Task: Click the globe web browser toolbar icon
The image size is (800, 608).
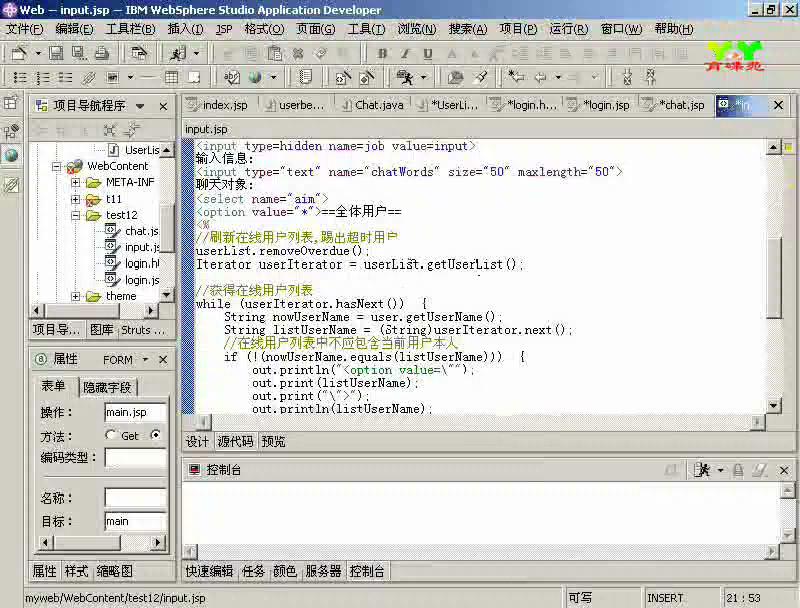Action: (255, 78)
